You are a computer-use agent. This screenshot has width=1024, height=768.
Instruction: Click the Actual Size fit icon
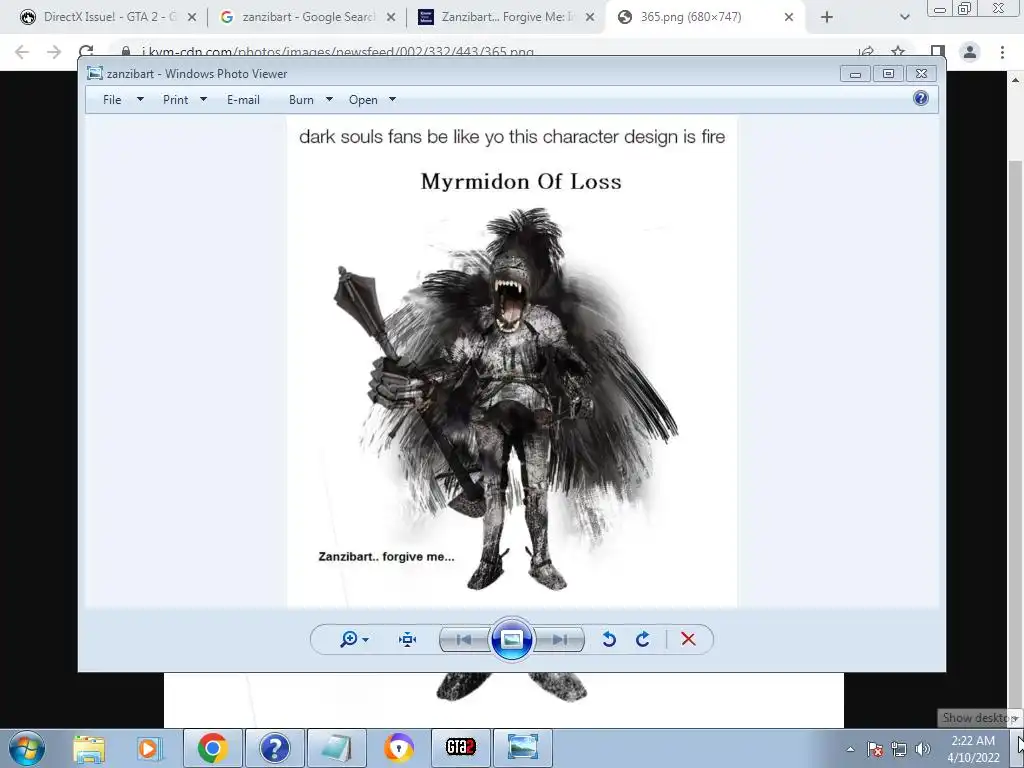408,639
